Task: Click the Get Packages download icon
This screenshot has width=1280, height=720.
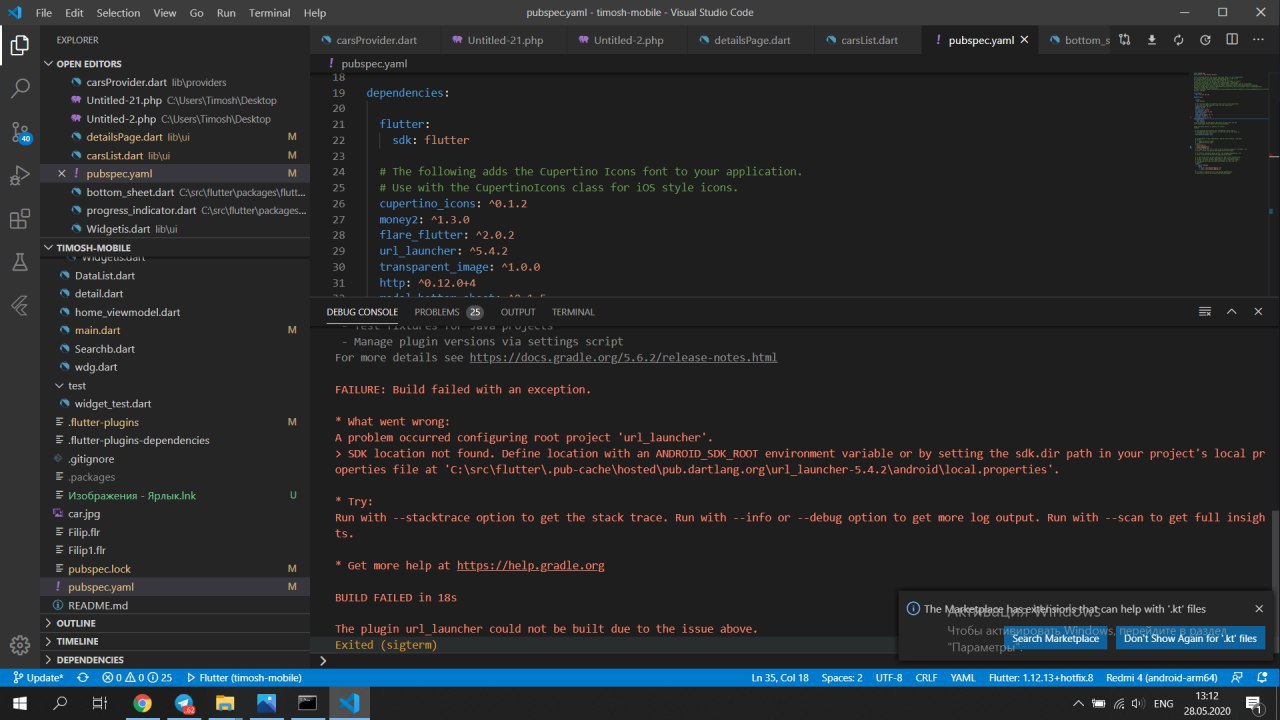Action: pos(1151,40)
